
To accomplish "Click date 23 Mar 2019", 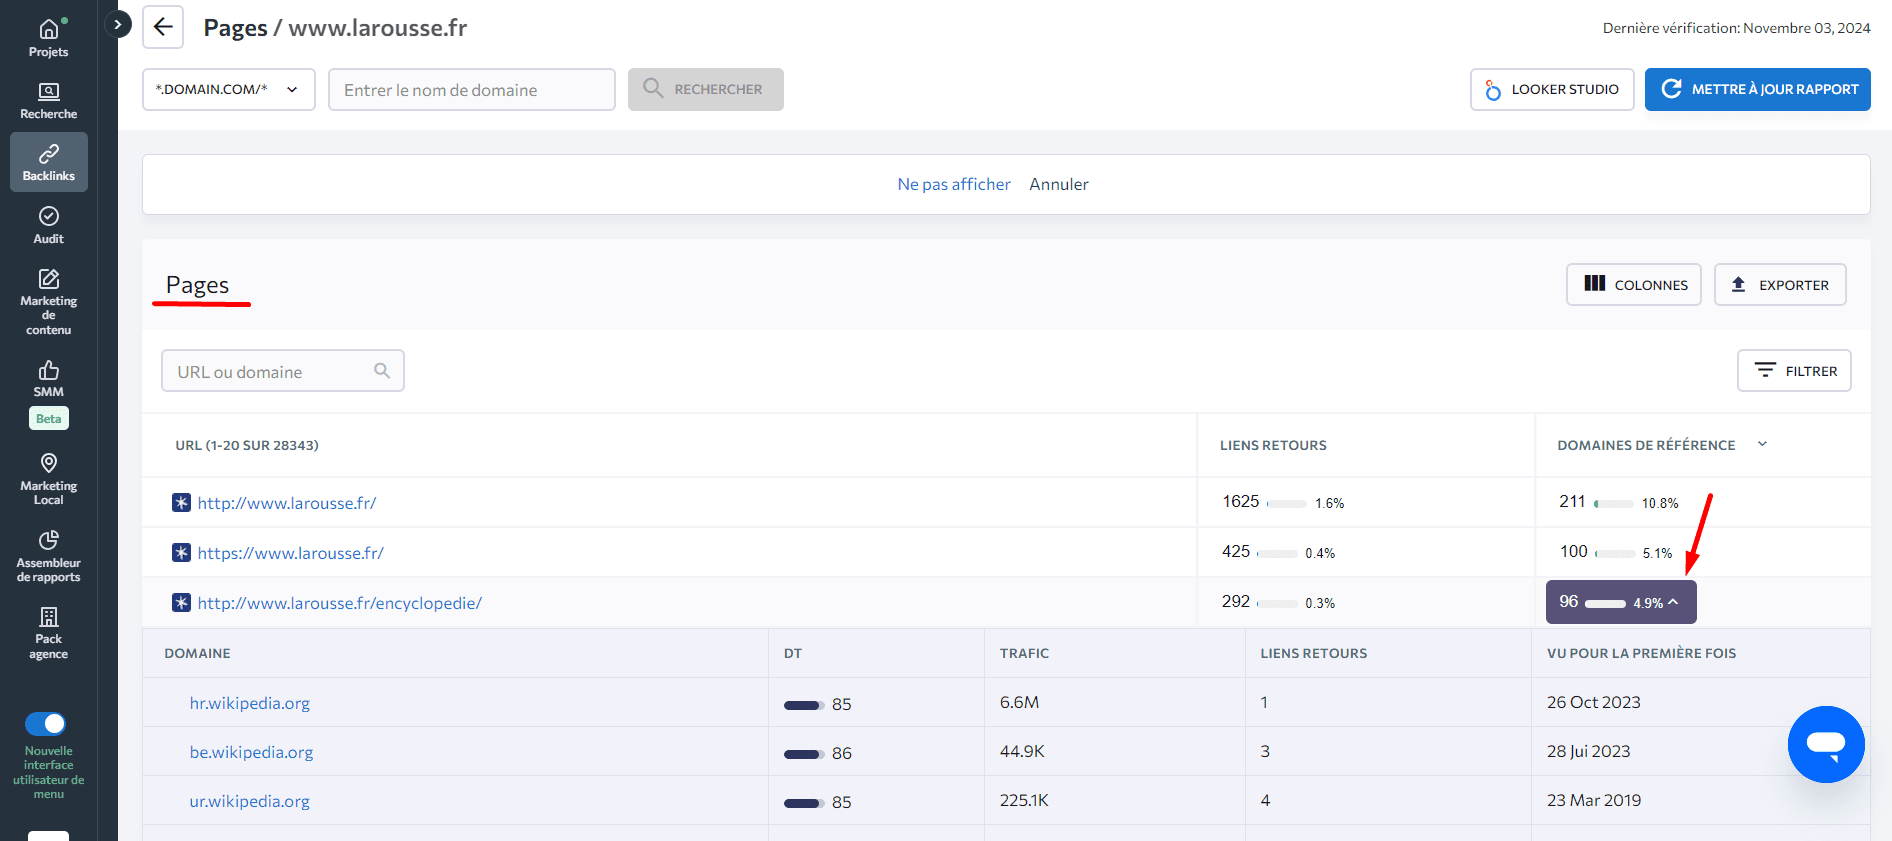I will (x=1594, y=800).
